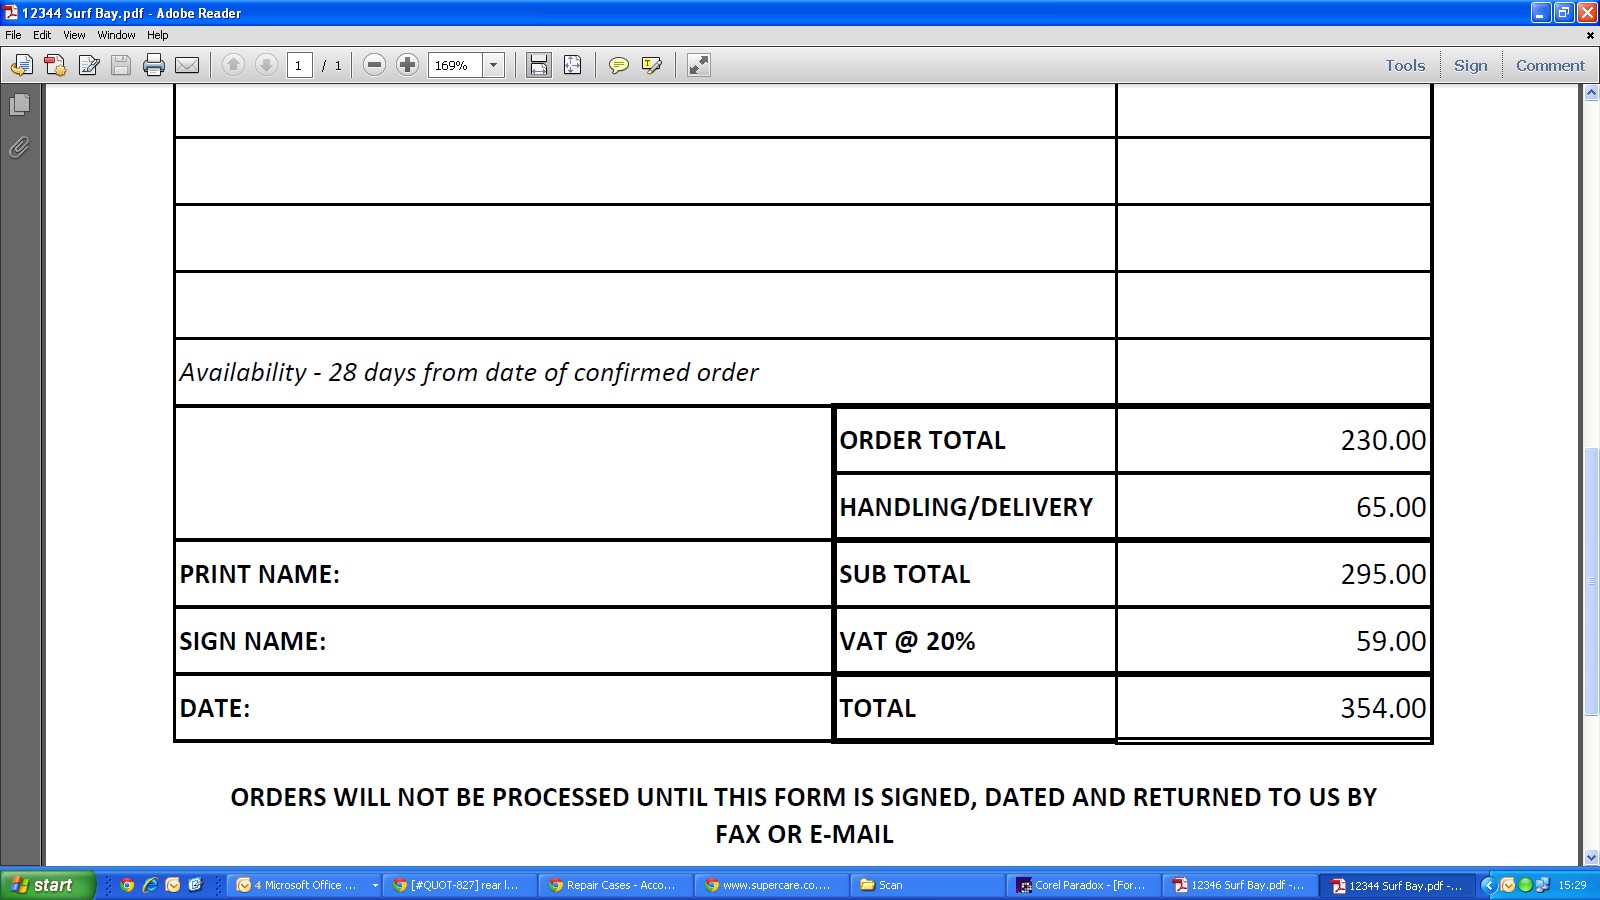
Task: Click the fourth quick launch icon
Action: click(196, 885)
